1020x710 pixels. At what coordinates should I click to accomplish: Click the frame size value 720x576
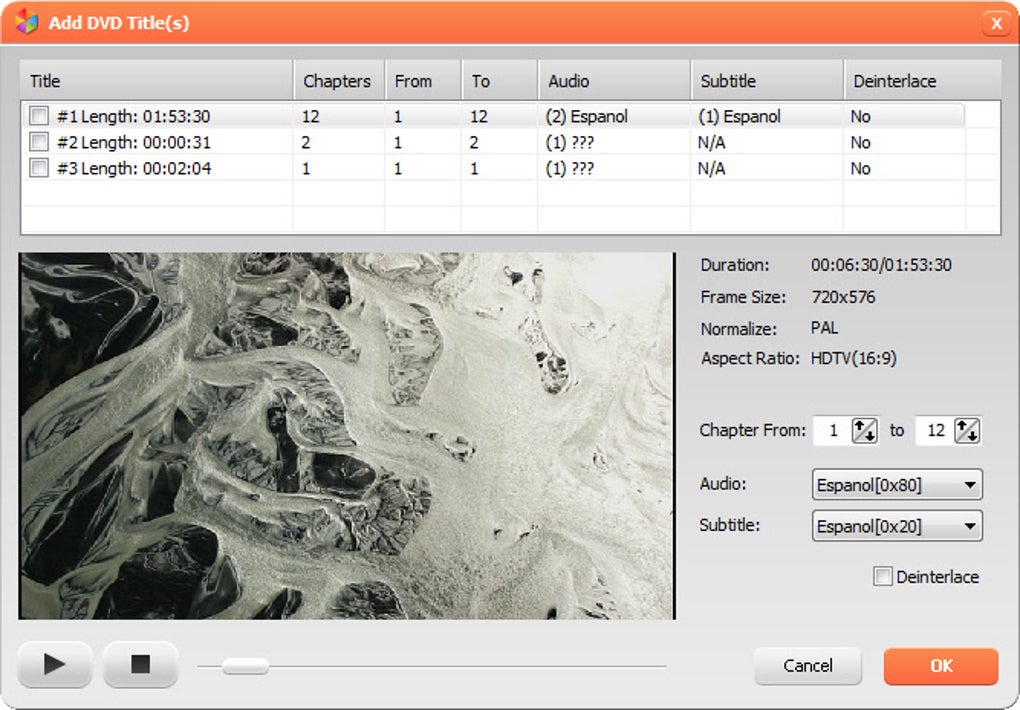coord(843,297)
